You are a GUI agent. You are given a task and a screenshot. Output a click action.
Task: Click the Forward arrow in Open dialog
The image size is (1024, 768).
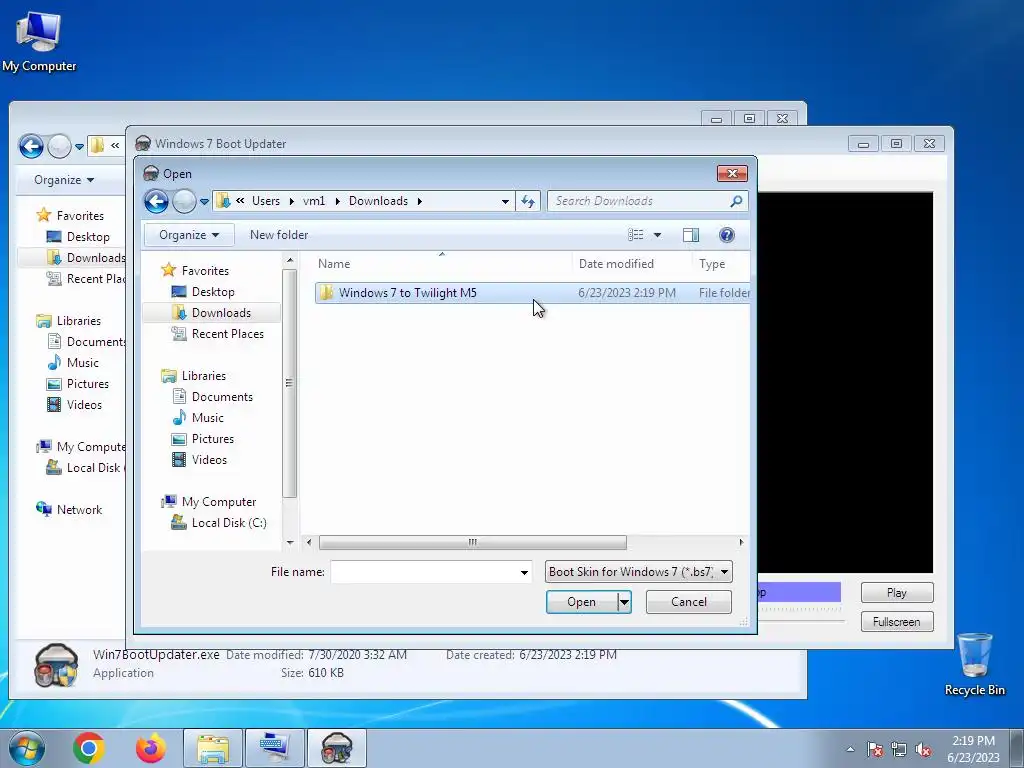pos(184,201)
